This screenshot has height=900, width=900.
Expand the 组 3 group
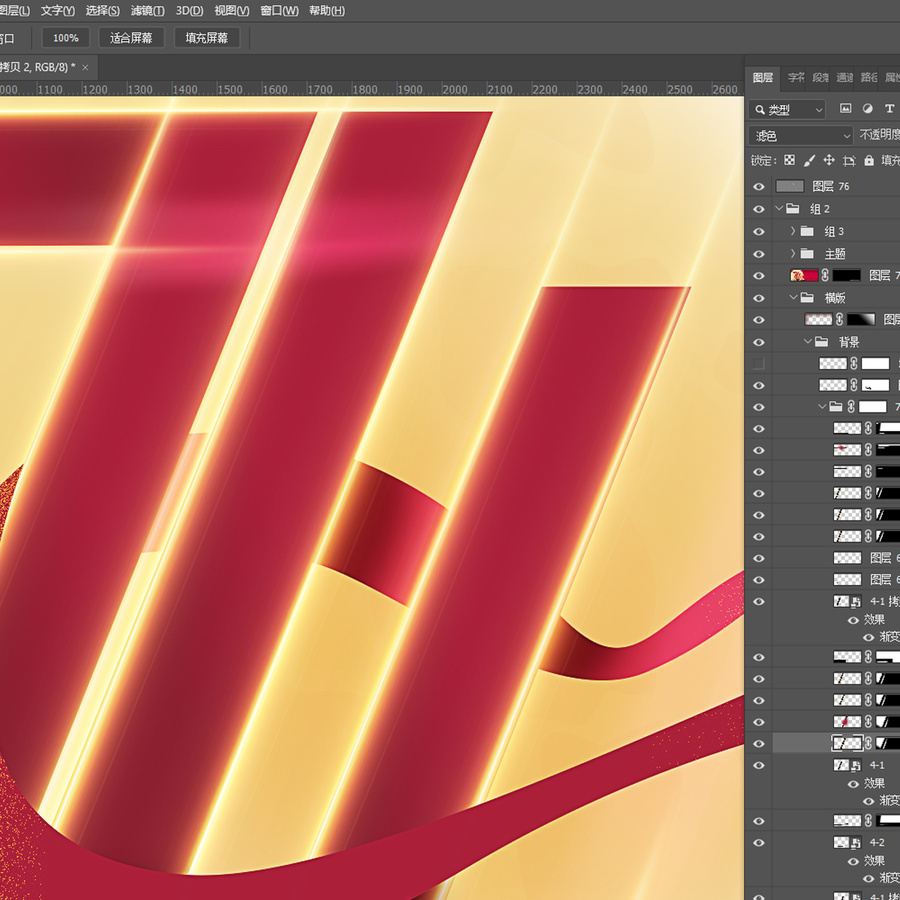793,231
